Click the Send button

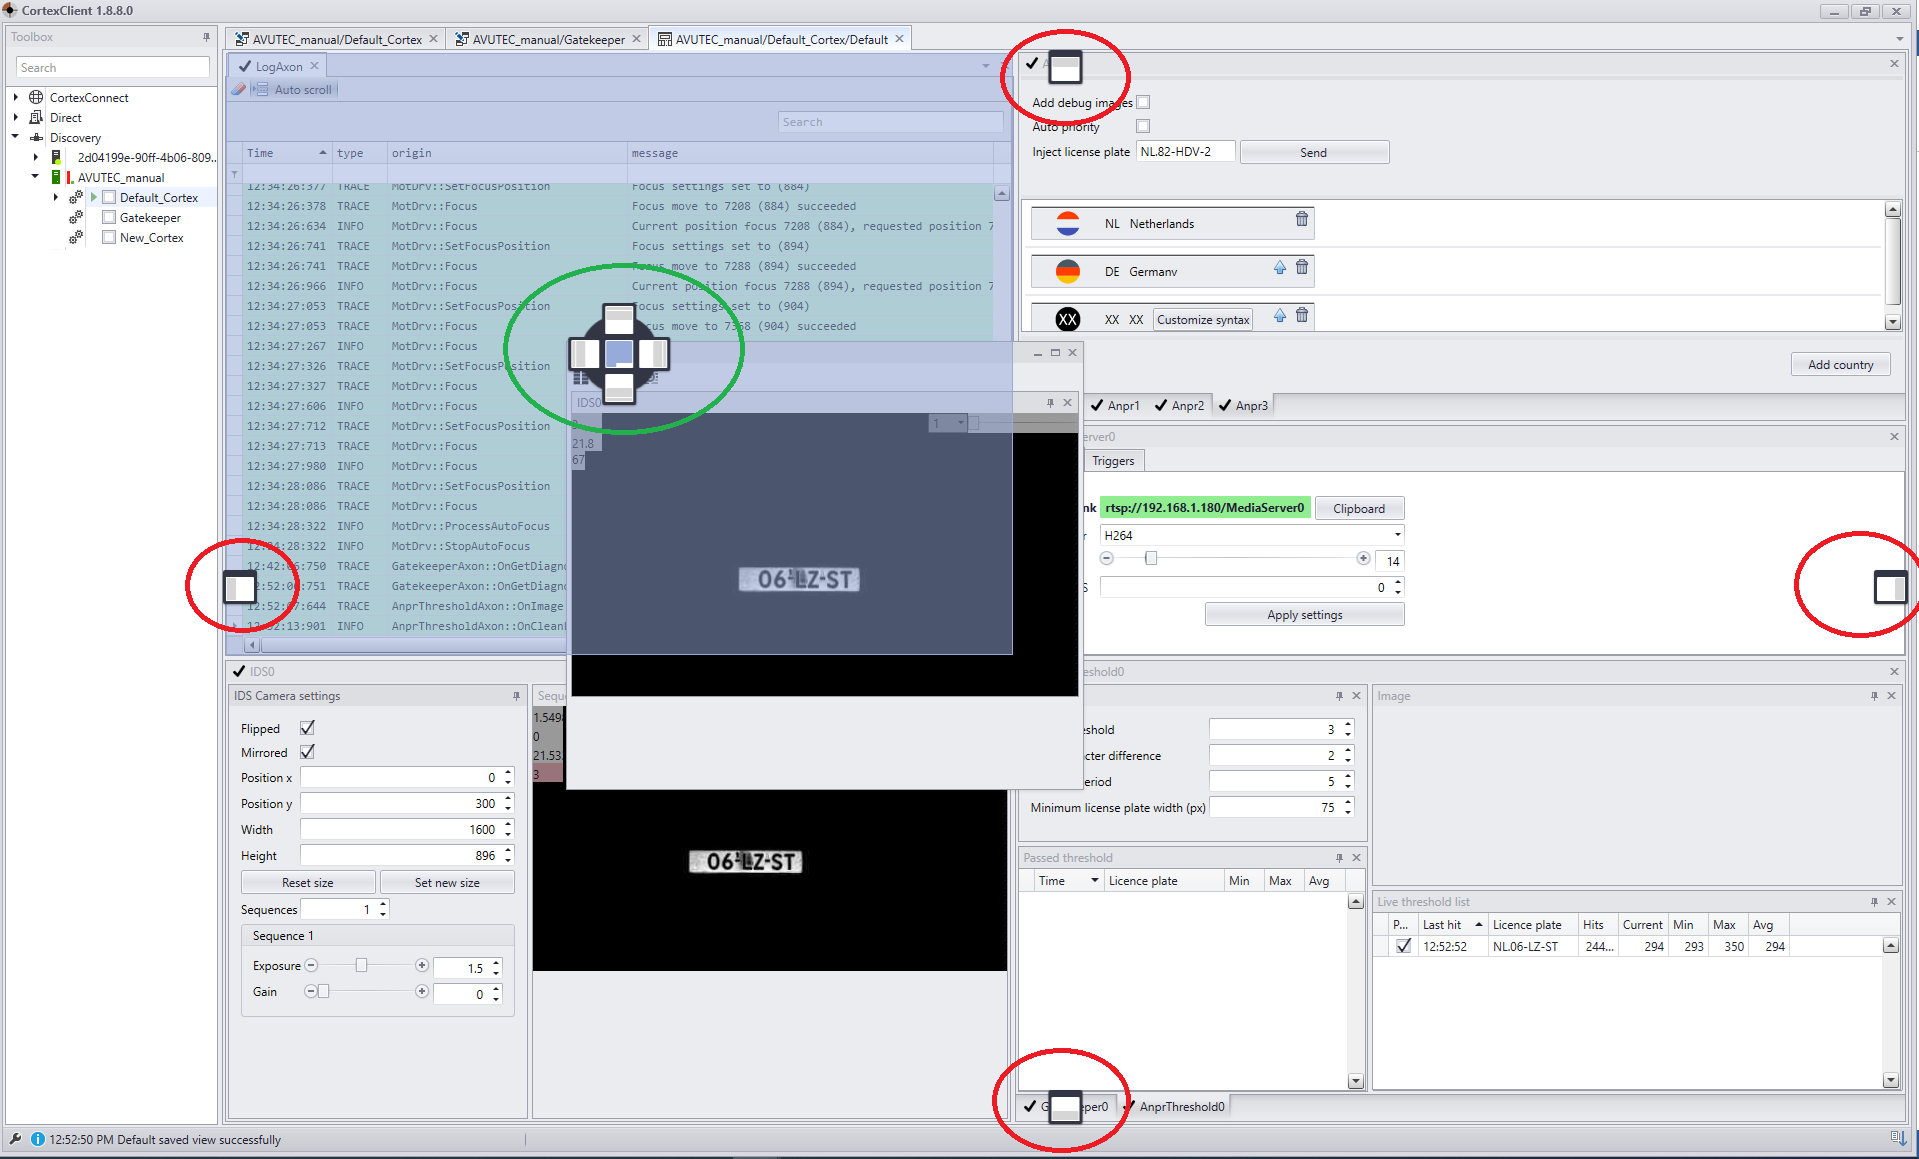pos(1314,152)
